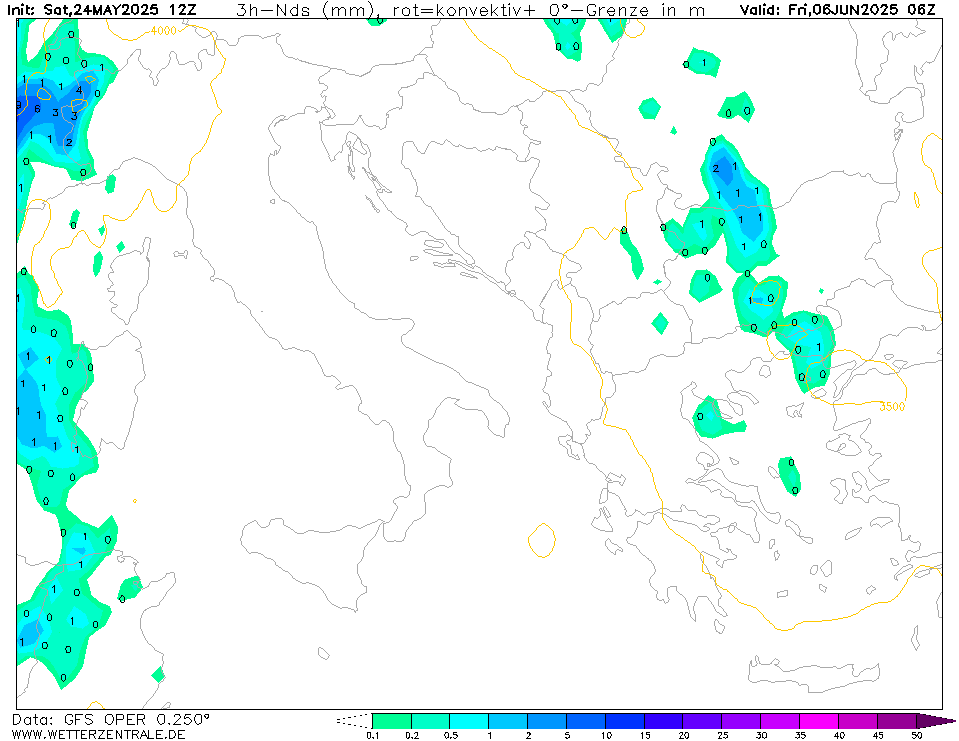Click the precipitation value 4 on map

tap(79, 90)
